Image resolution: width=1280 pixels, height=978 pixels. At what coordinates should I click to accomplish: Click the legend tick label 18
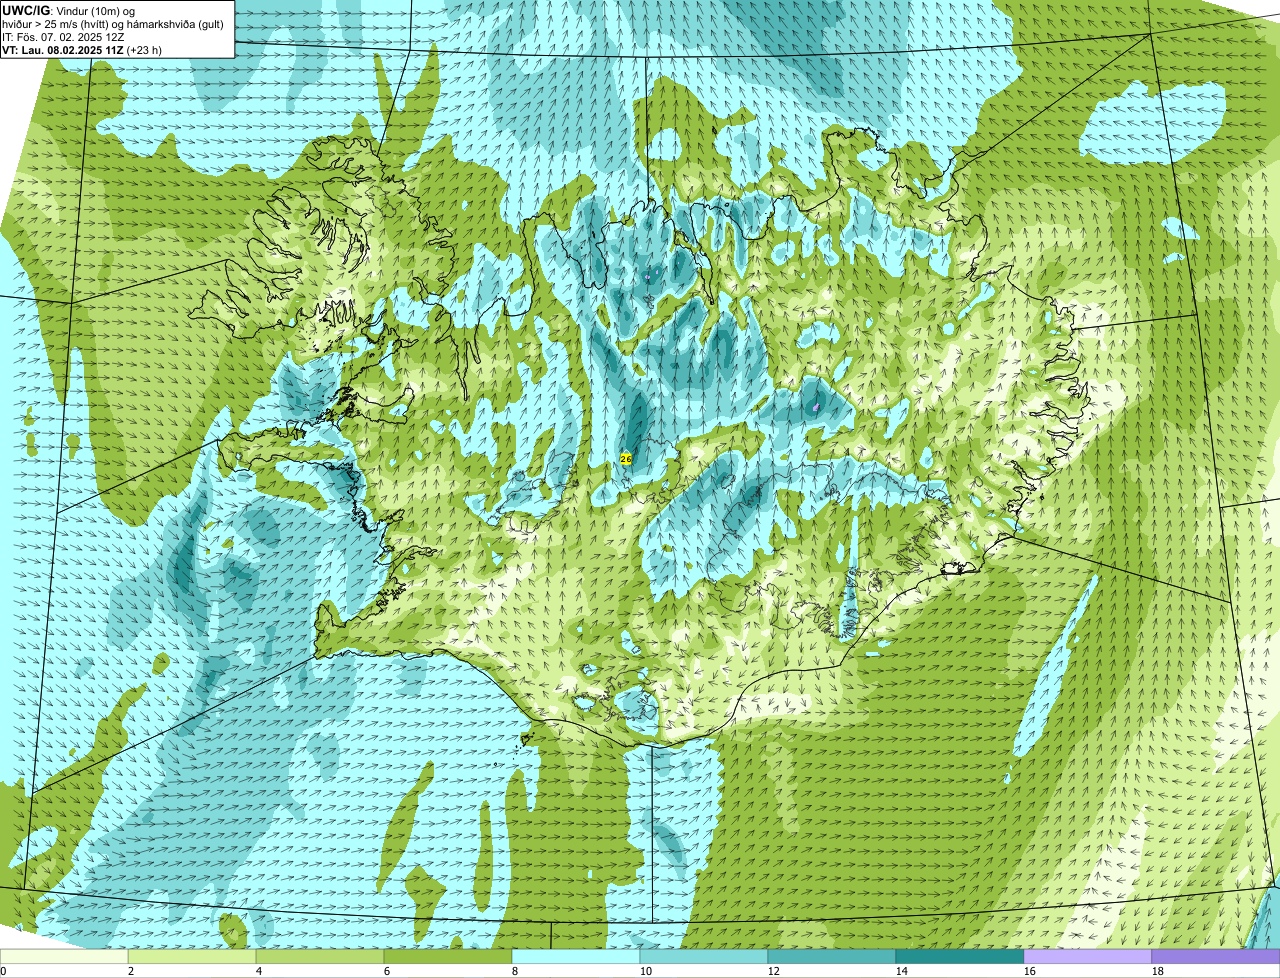[1158, 971]
